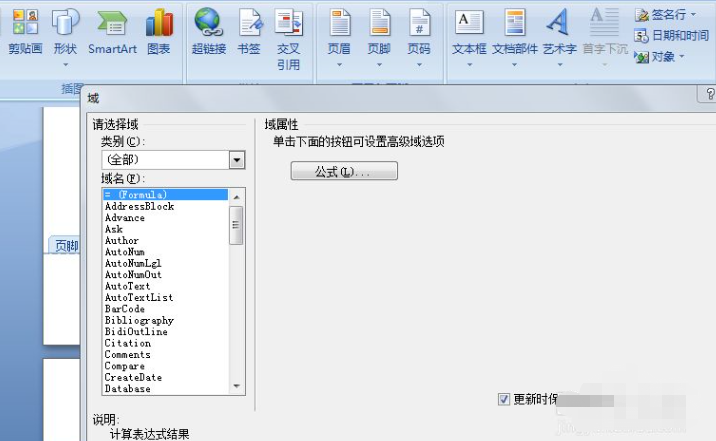Click the Date and Time (日期和时间) button
Image resolution: width=716 pixels, height=441 pixels.
672,36
